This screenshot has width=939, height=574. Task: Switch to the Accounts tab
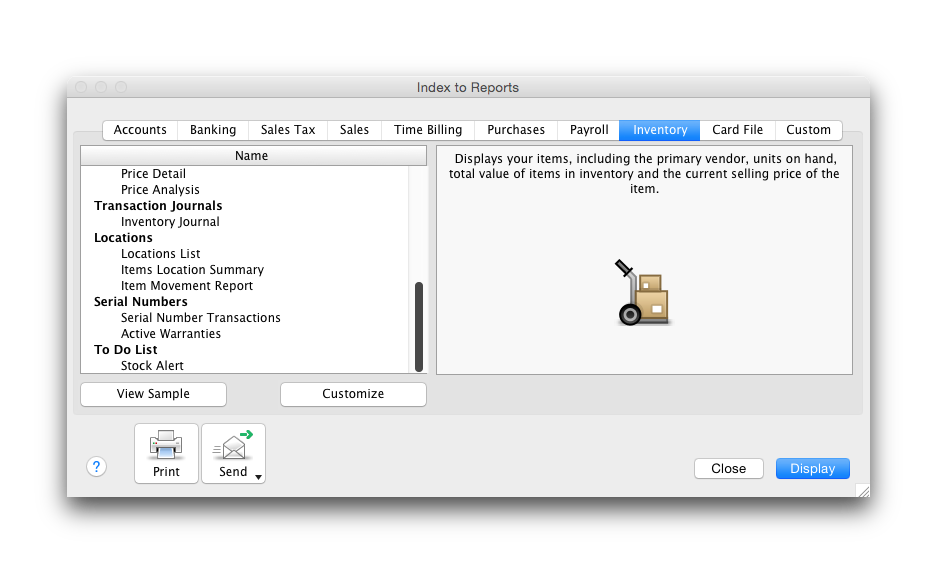point(140,130)
